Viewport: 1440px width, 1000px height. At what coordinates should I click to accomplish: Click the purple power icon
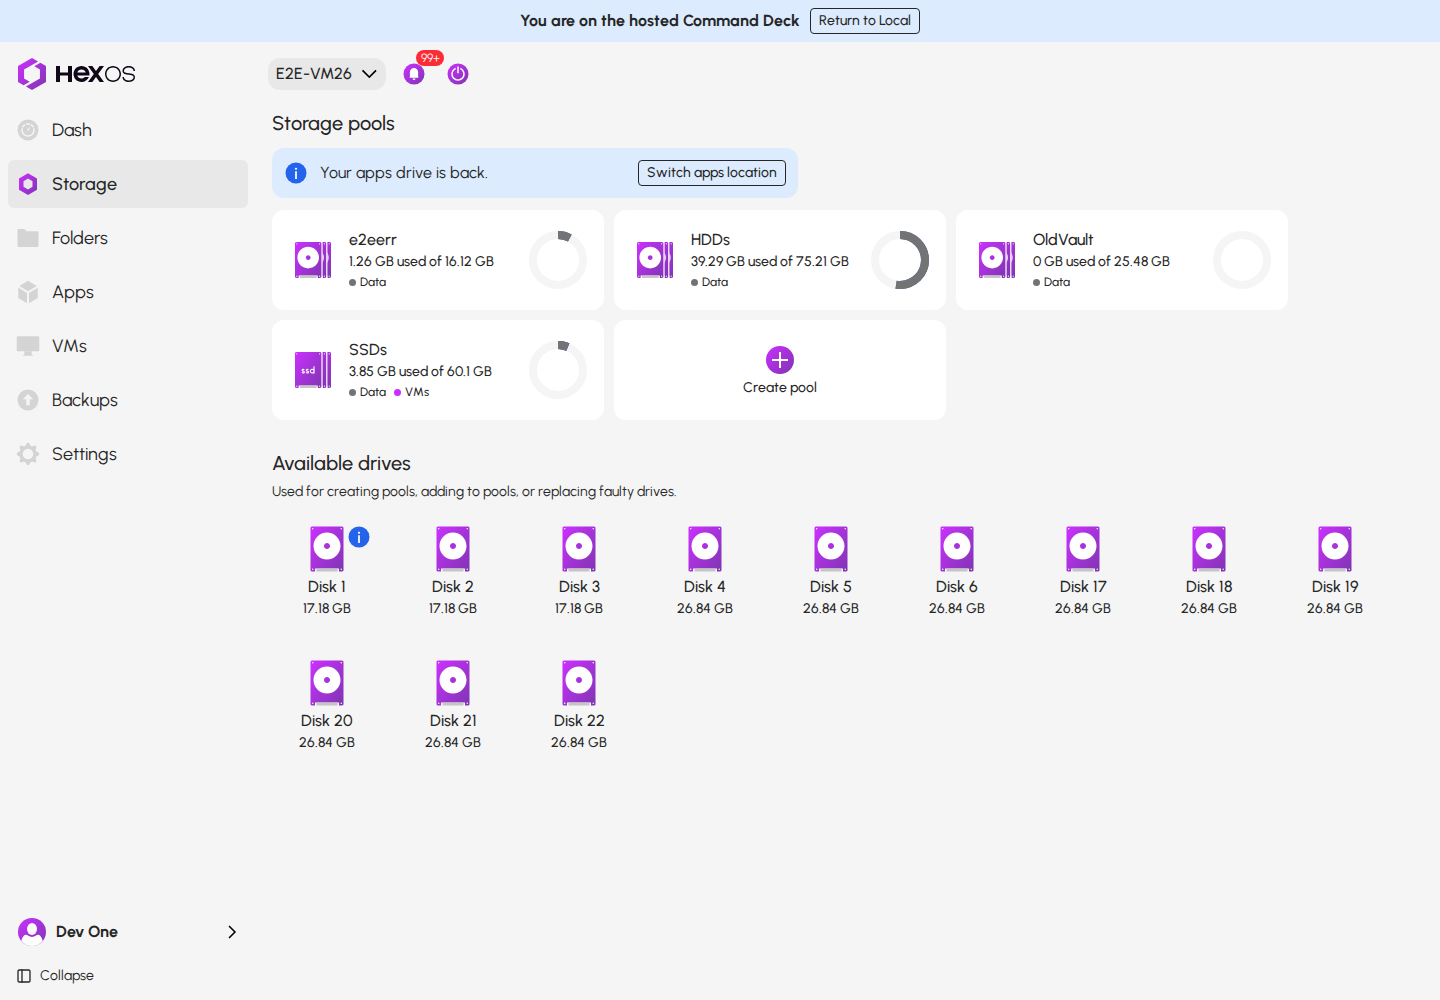pyautogui.click(x=458, y=74)
